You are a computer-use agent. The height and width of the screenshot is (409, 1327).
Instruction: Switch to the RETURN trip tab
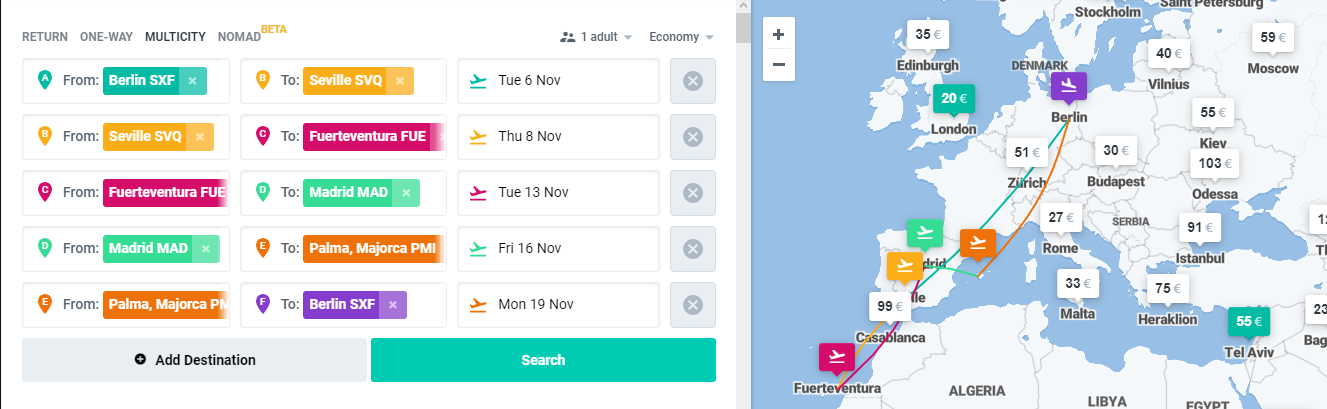[x=45, y=37]
